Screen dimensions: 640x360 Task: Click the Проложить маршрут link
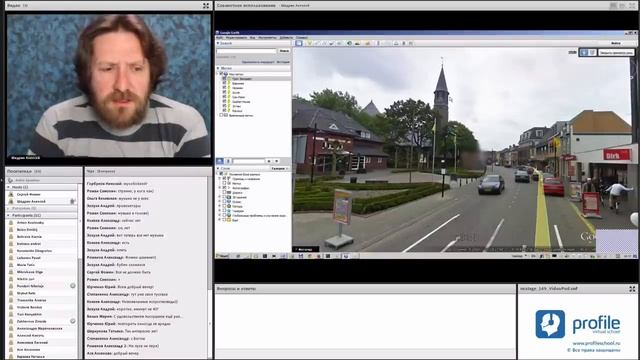point(258,62)
